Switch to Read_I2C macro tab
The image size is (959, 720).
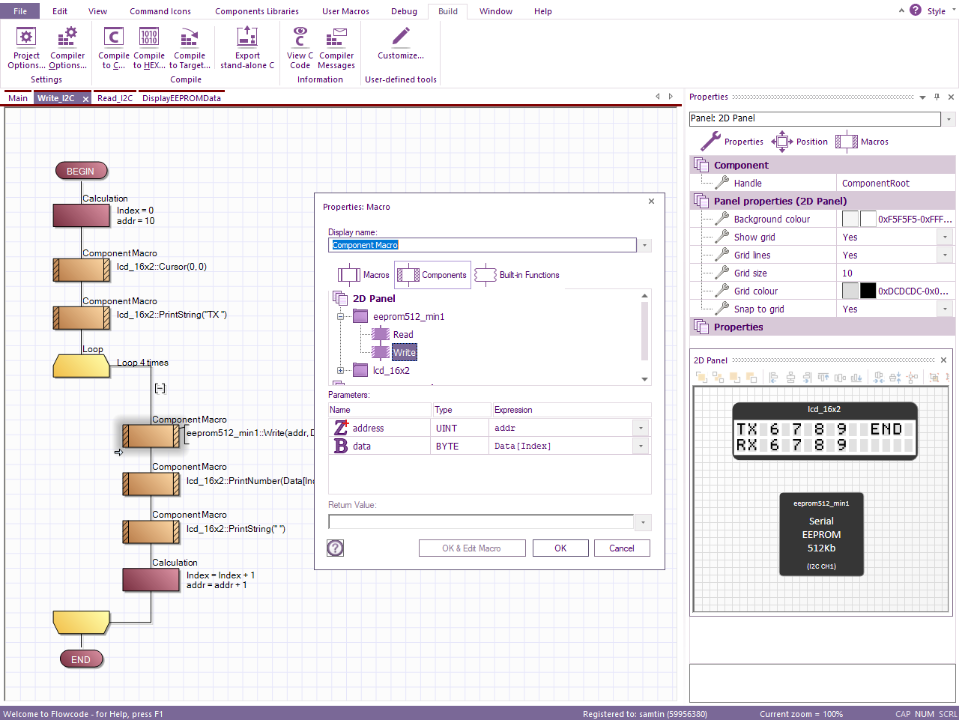tap(115, 98)
